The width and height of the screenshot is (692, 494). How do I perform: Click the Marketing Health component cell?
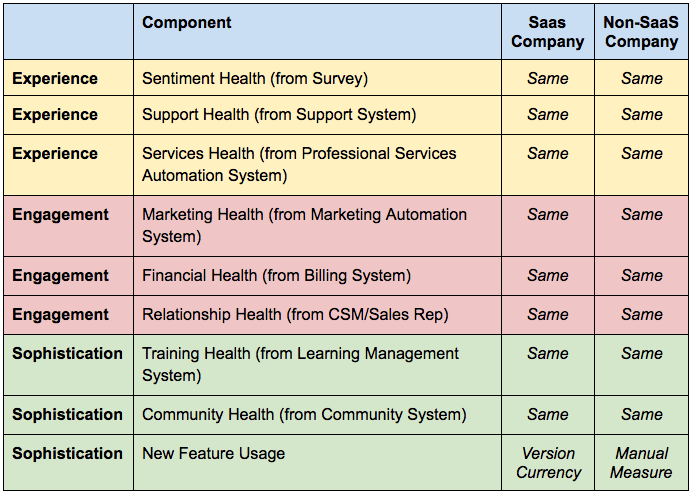point(304,225)
